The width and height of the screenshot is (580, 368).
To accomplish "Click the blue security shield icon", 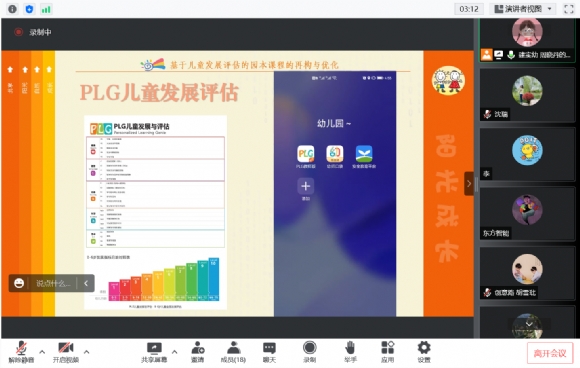I will [29, 9].
